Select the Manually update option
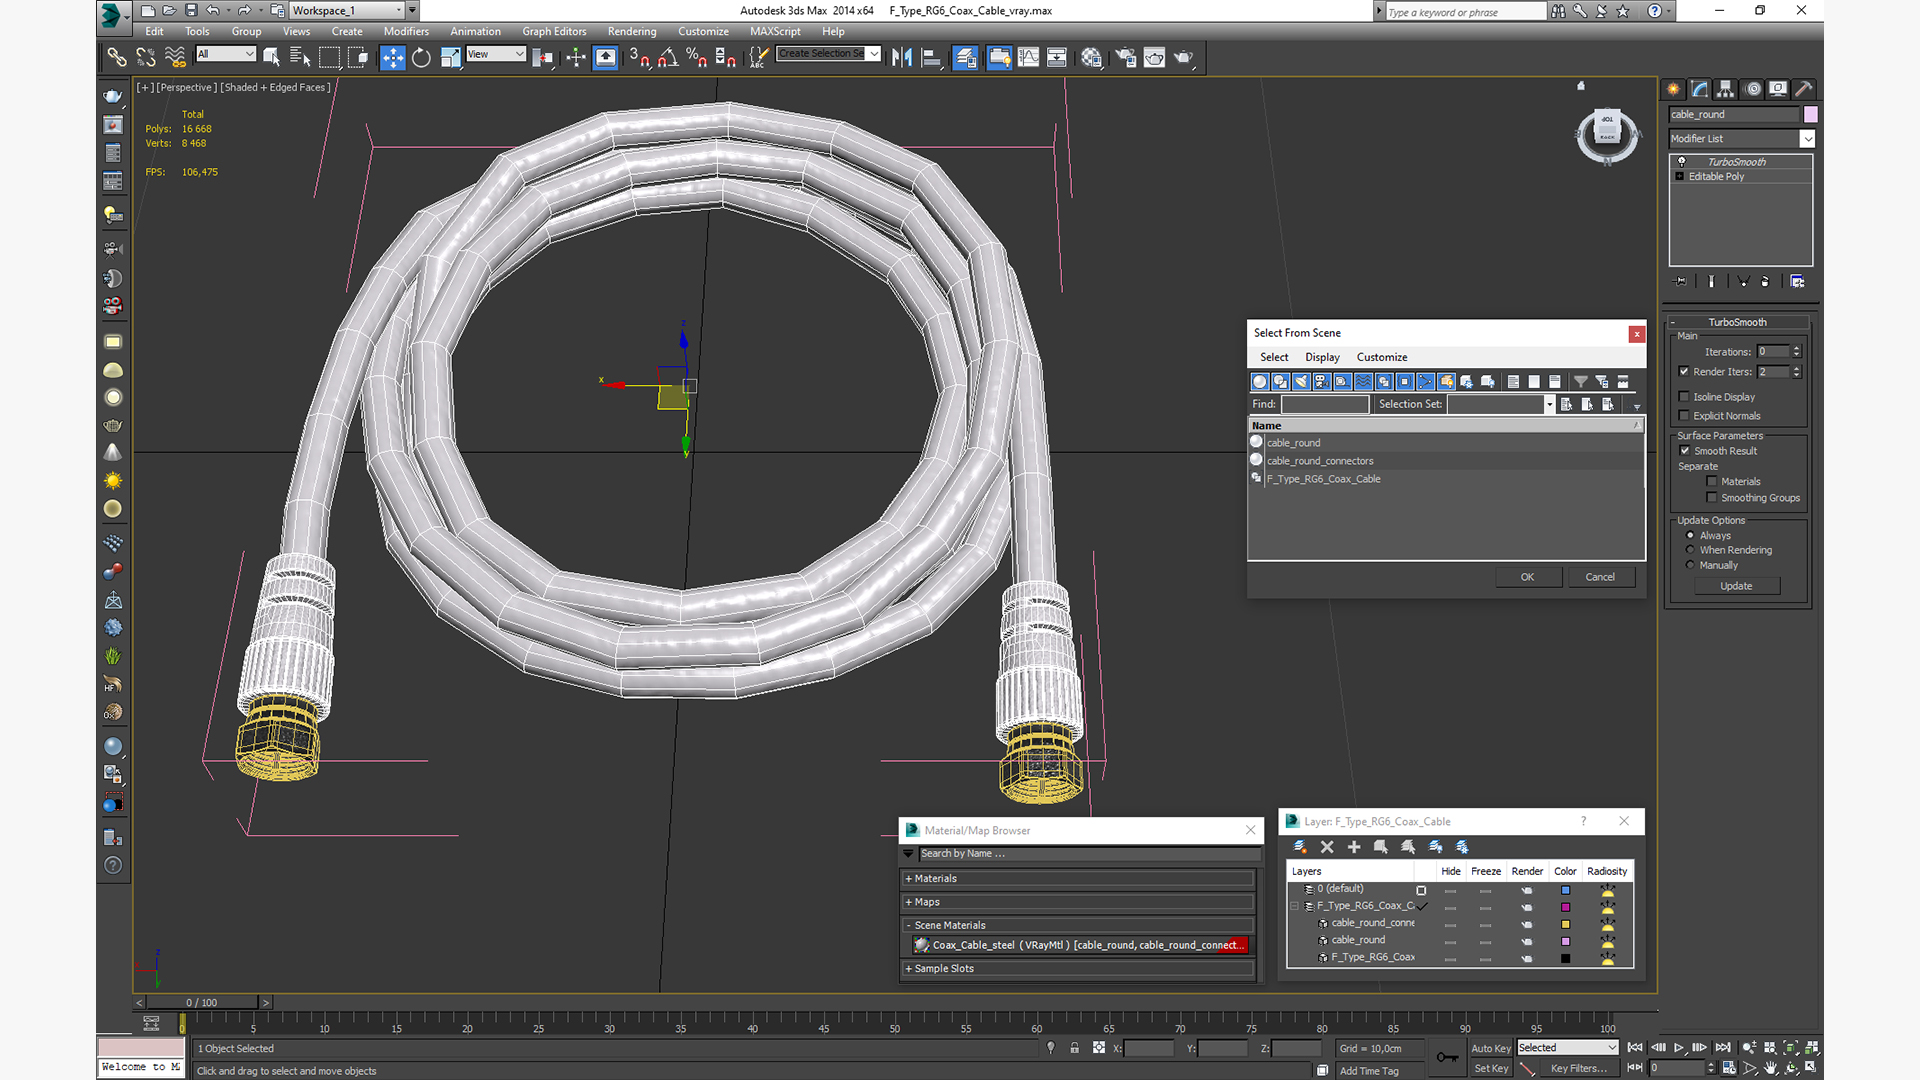 [x=1691, y=565]
